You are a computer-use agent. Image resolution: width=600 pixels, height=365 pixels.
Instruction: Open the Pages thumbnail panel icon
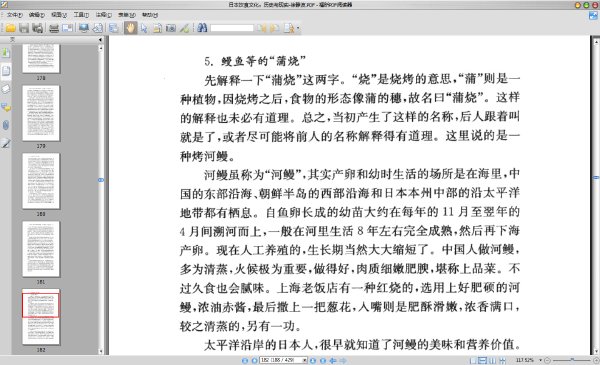pos(6,71)
